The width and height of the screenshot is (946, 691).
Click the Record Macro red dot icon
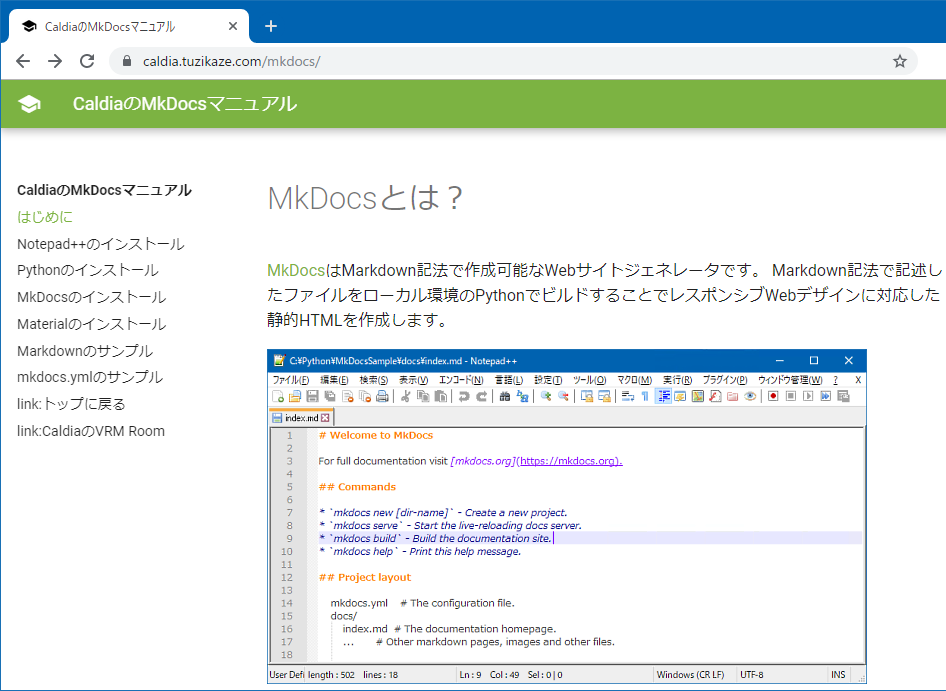[773, 396]
